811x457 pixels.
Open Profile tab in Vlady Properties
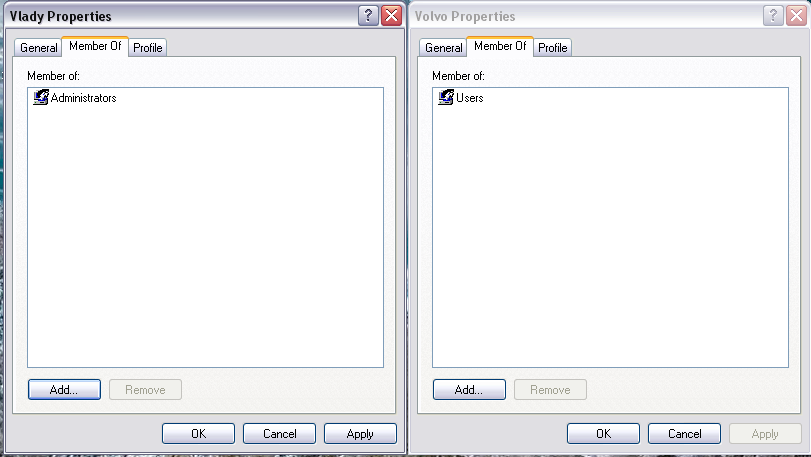pyautogui.click(x=147, y=48)
